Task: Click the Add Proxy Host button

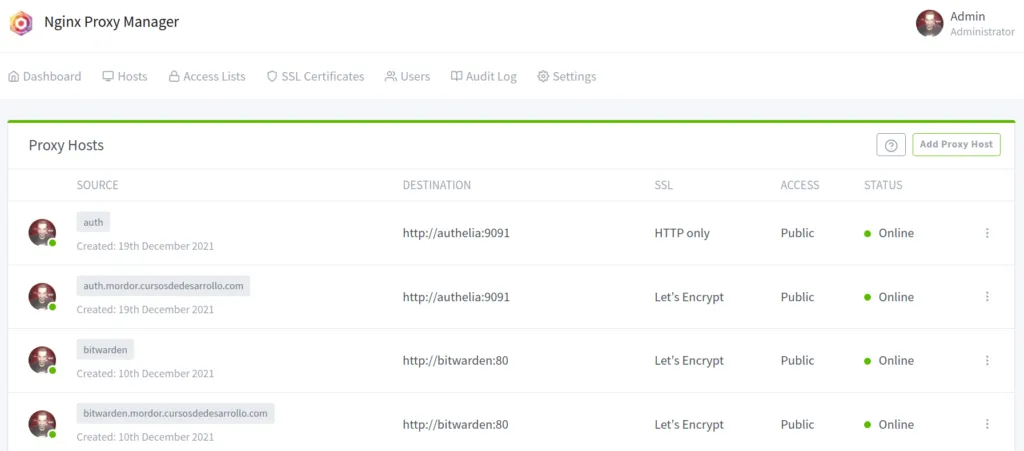Action: click(955, 145)
